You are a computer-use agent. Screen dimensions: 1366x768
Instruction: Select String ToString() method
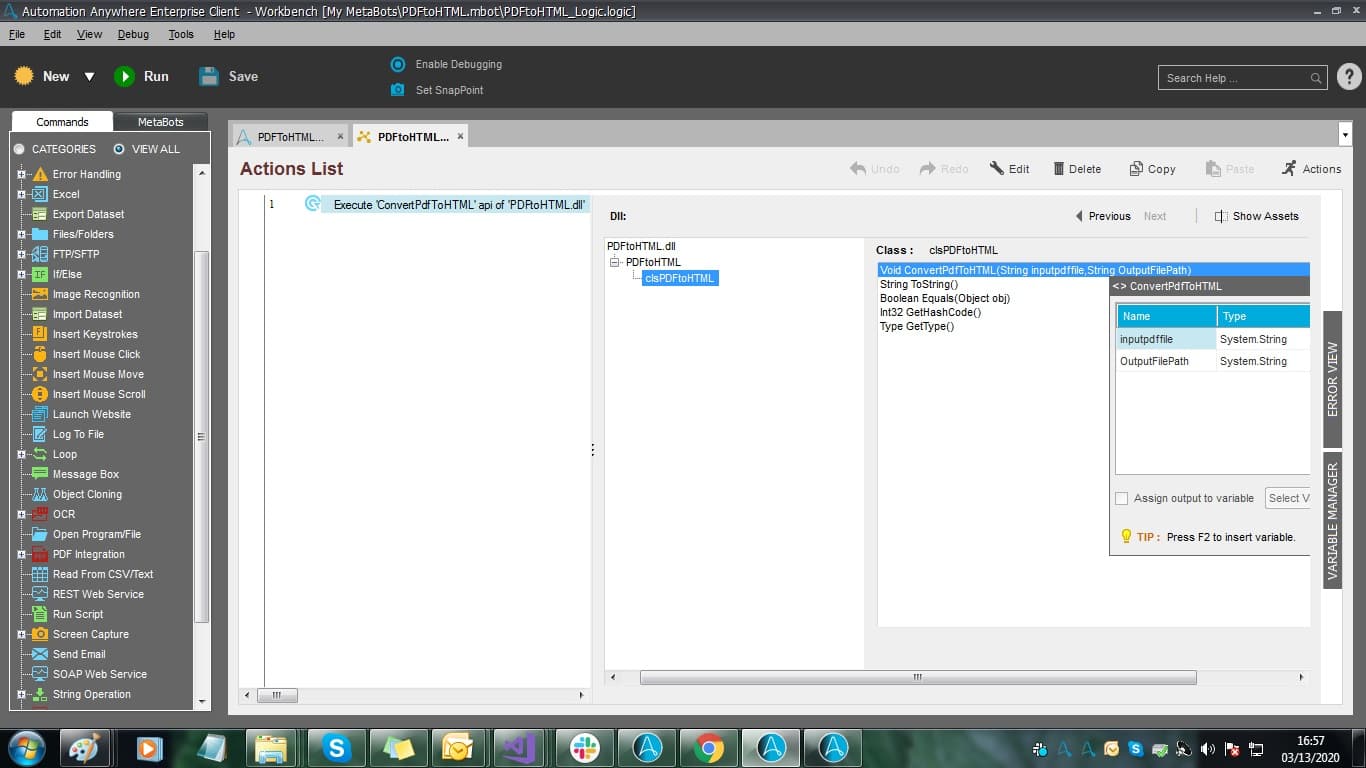(919, 284)
